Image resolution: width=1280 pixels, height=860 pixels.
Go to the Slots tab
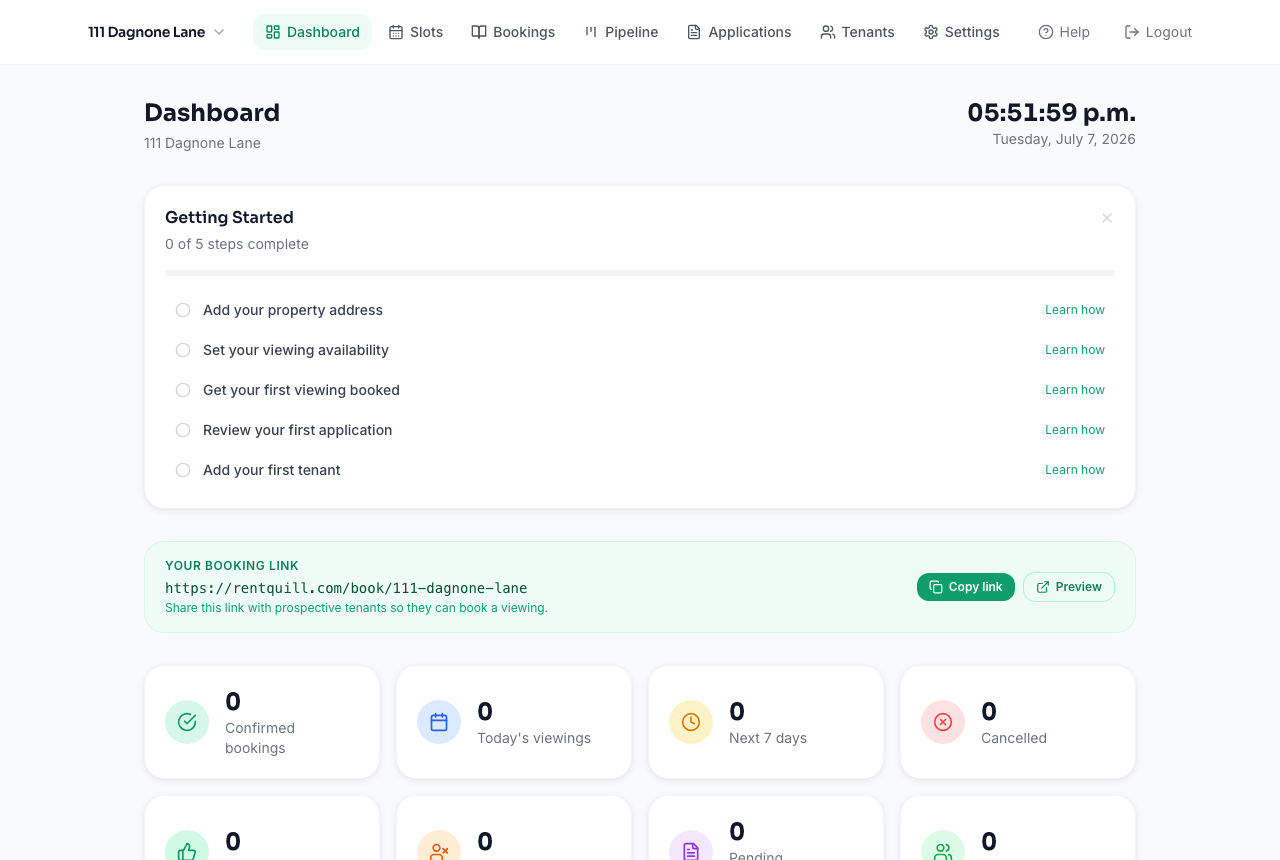click(x=416, y=32)
